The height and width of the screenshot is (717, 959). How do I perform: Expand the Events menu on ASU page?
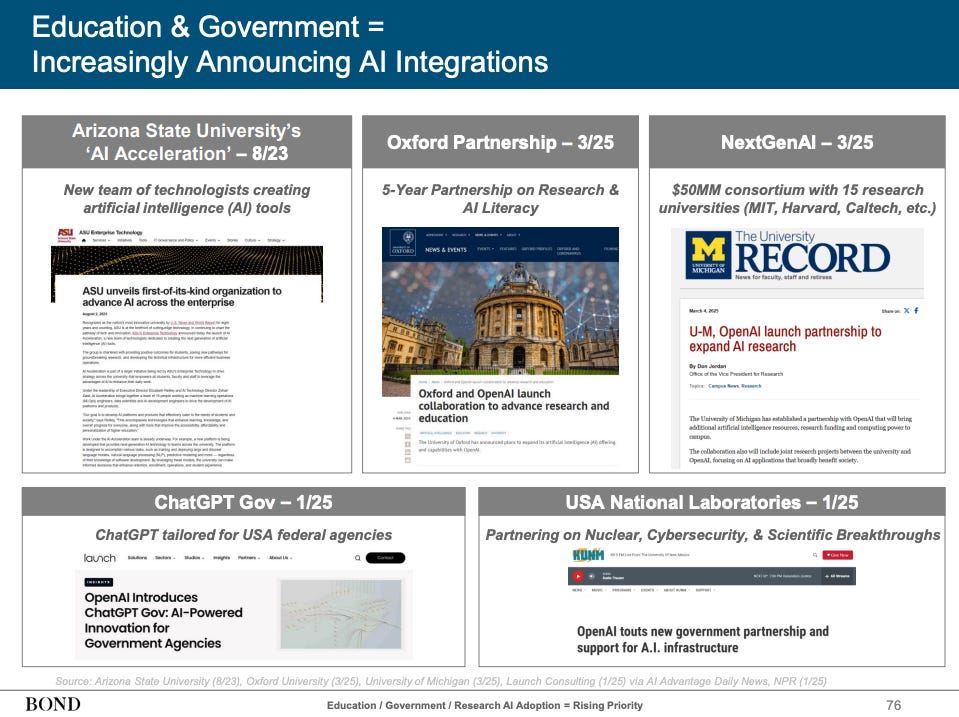(x=213, y=240)
